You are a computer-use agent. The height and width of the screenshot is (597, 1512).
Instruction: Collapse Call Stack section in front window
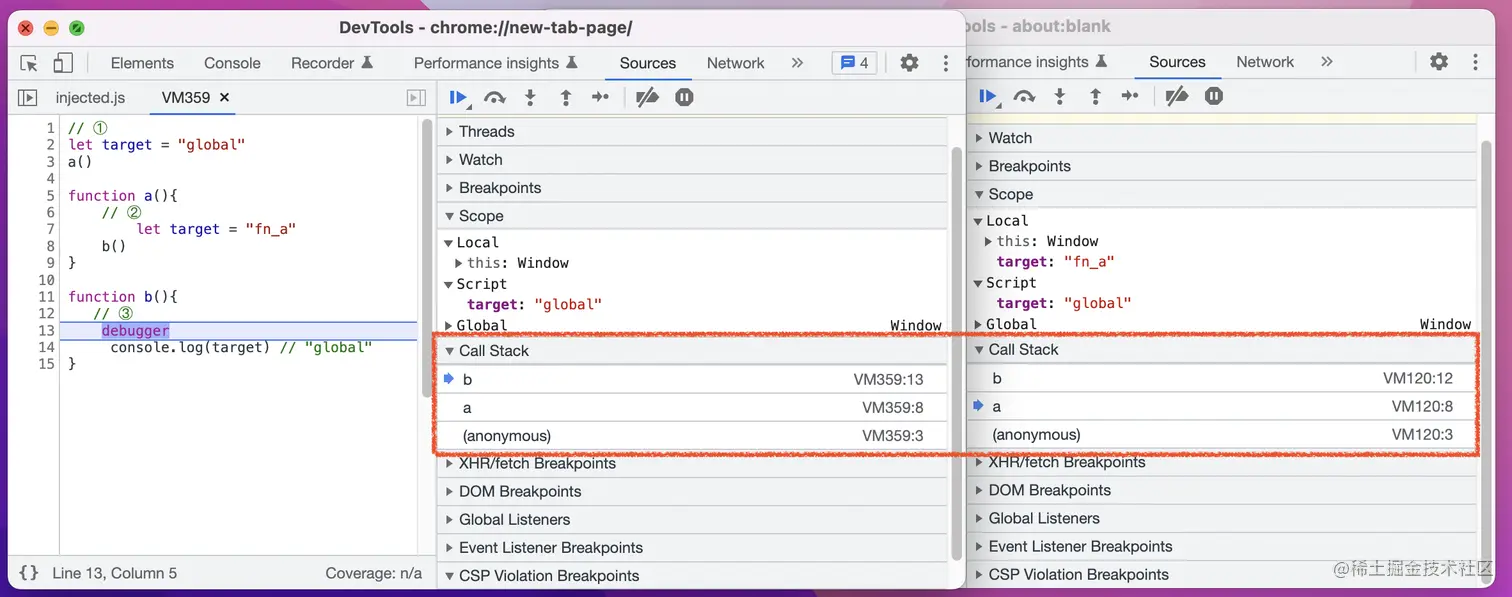(692, 351)
